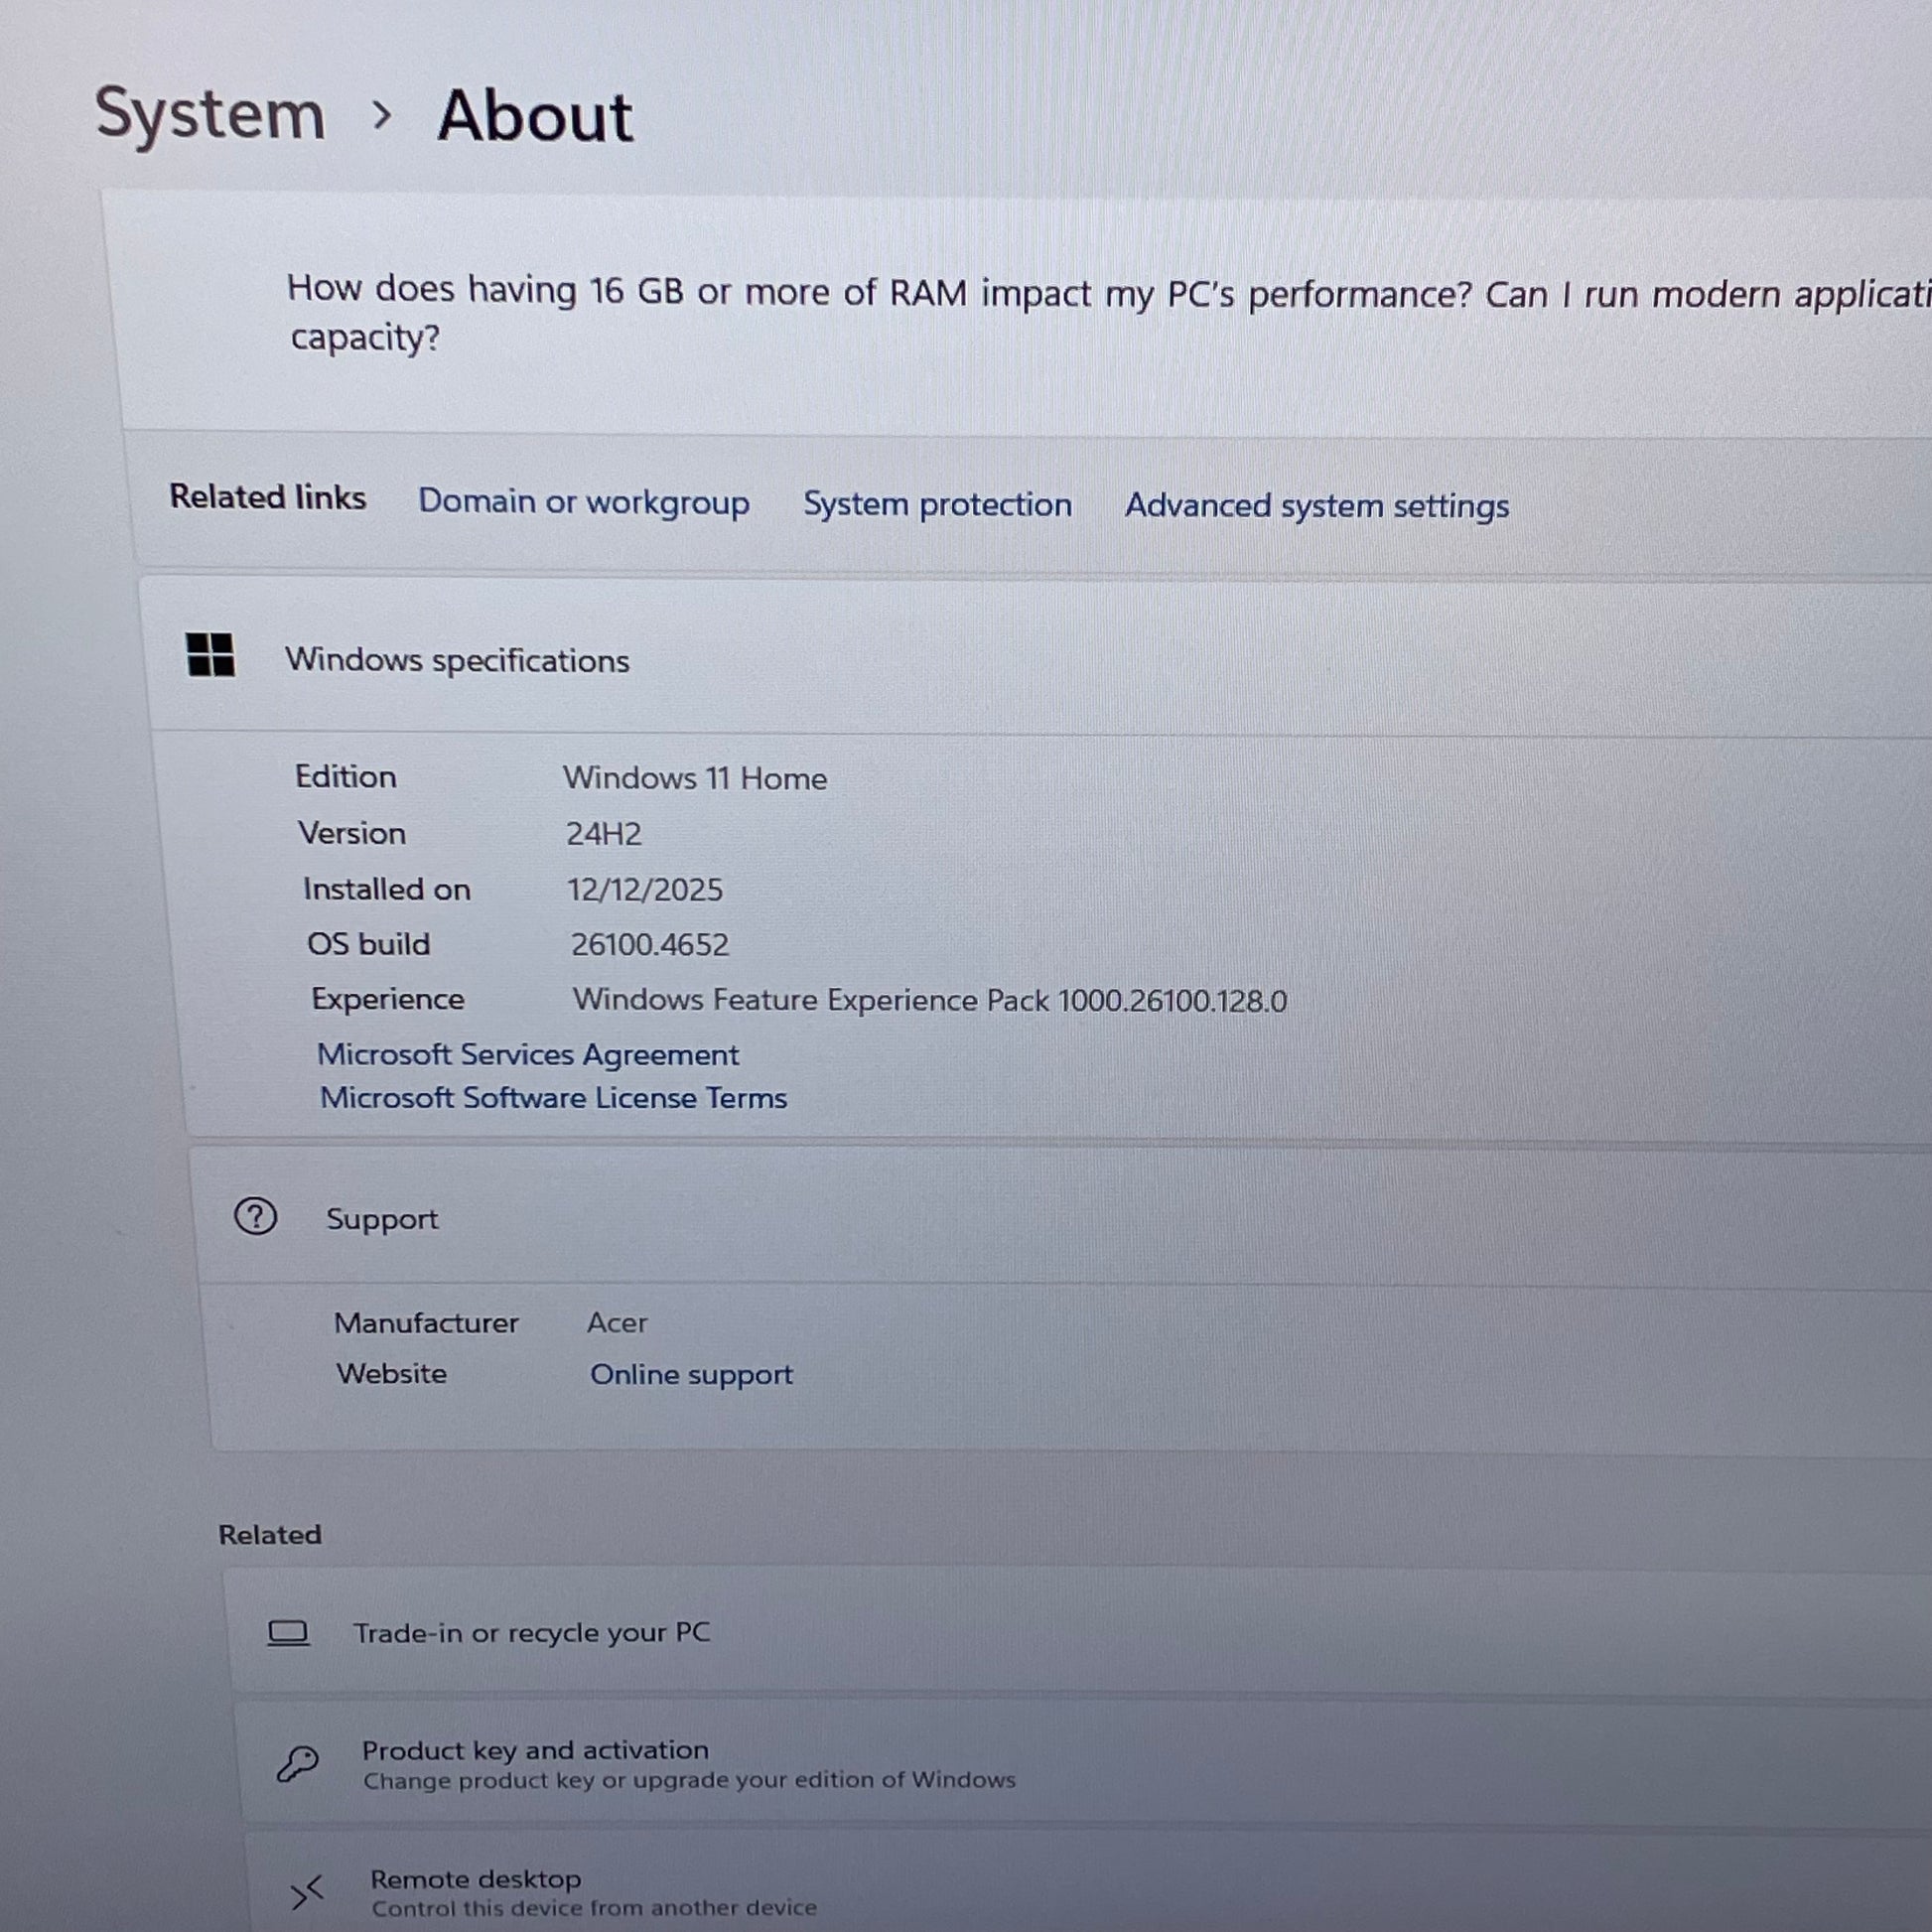Click the laptop icon for Trade-in
The image size is (1932, 1932).
click(x=288, y=1633)
